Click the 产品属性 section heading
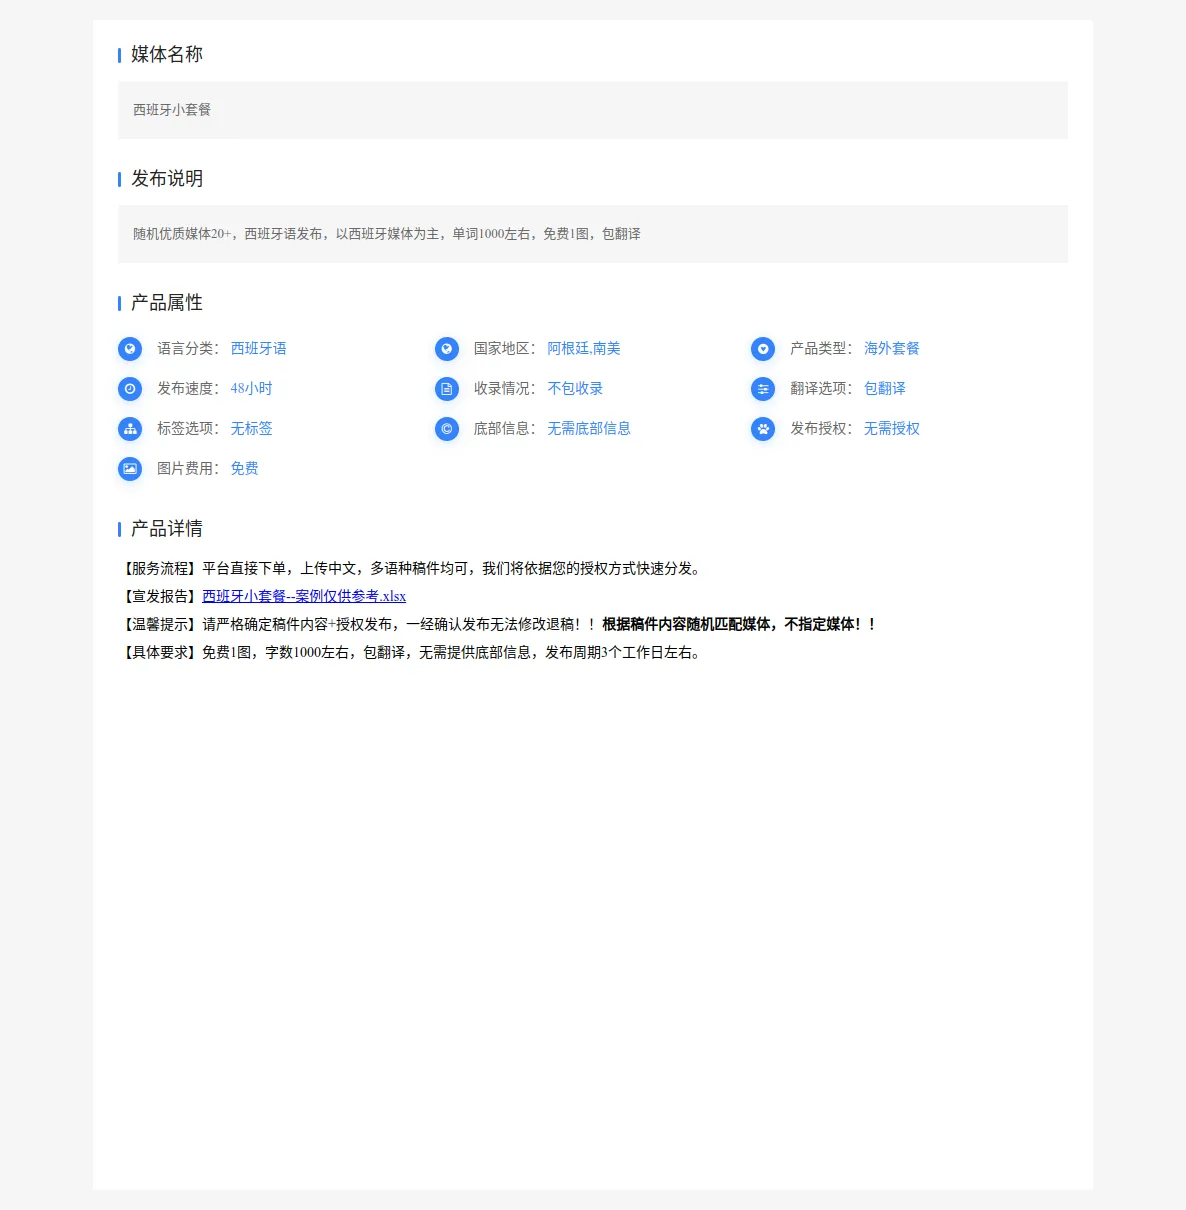The width and height of the screenshot is (1186, 1210). 167,302
